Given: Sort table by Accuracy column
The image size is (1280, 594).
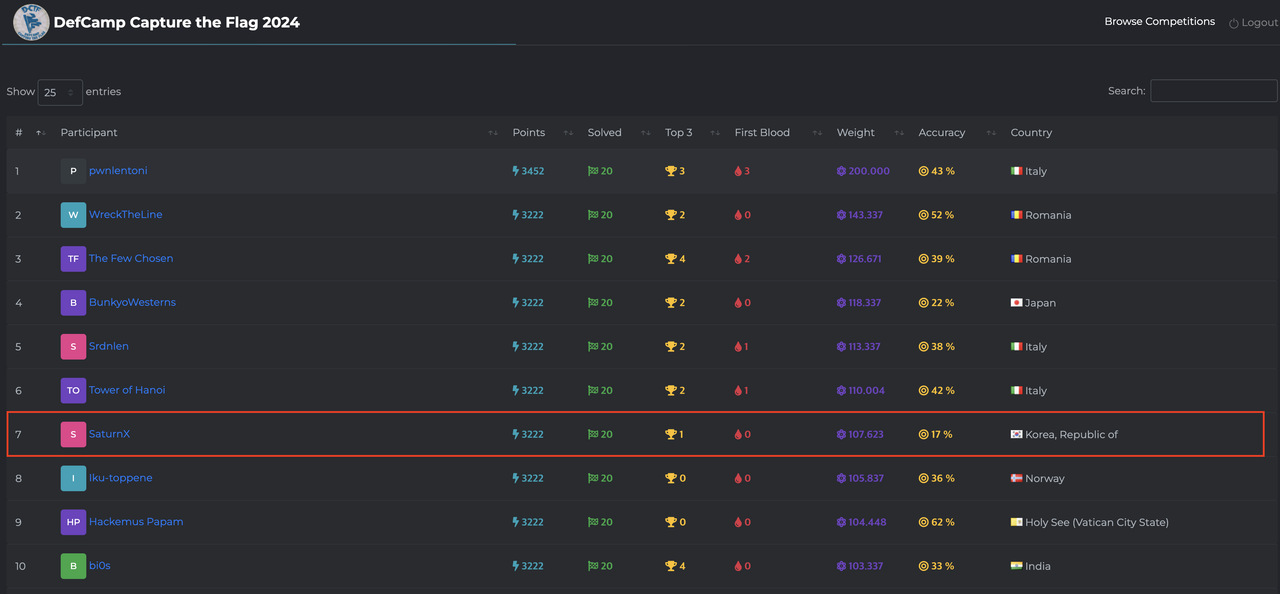Looking at the screenshot, I should pos(957,133).
